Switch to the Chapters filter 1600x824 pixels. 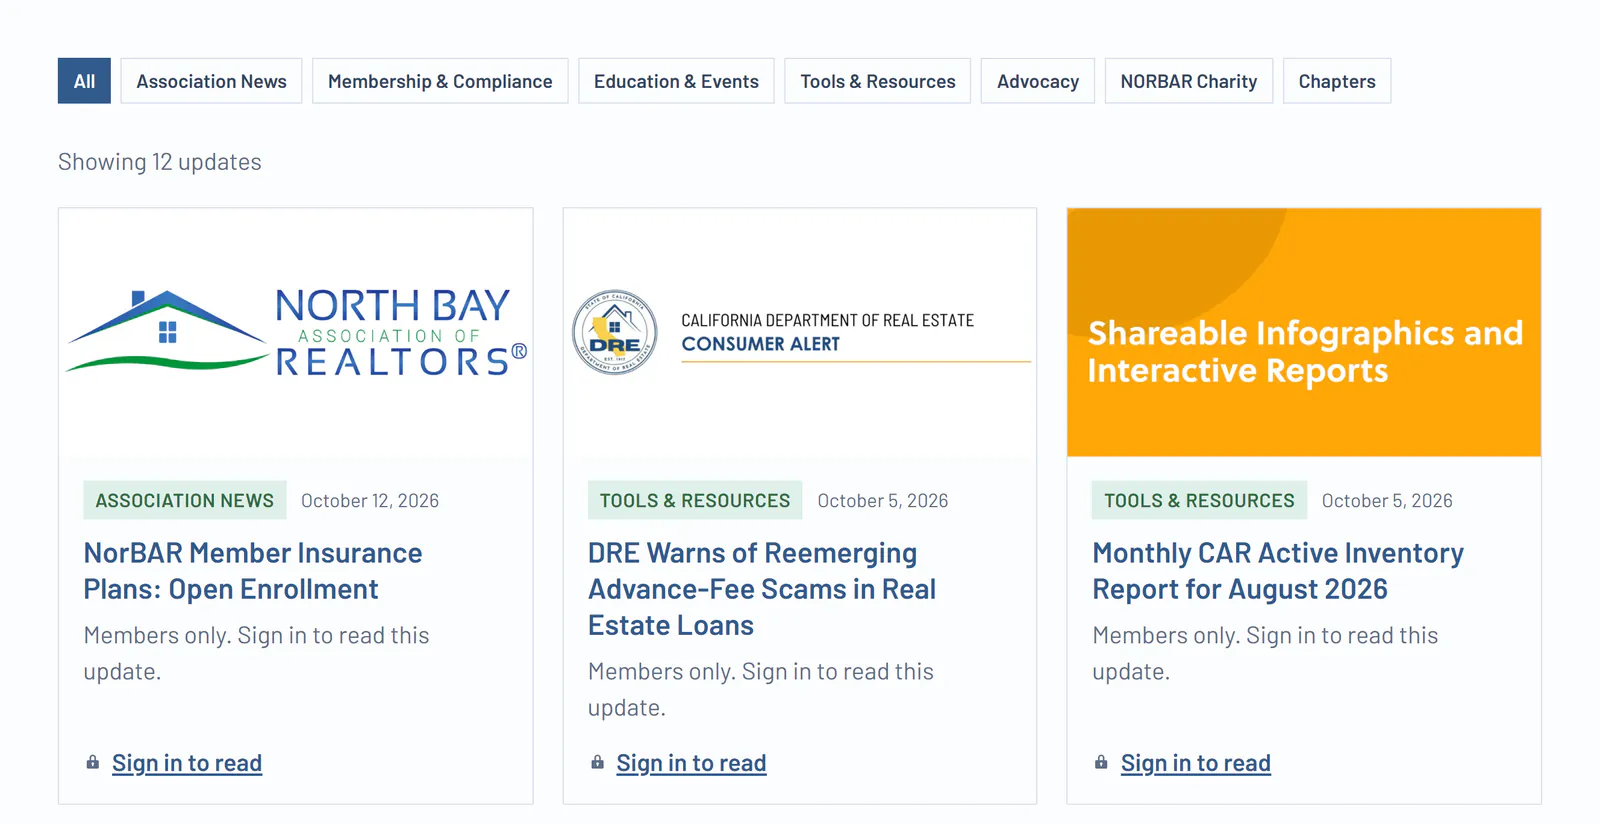(1336, 81)
